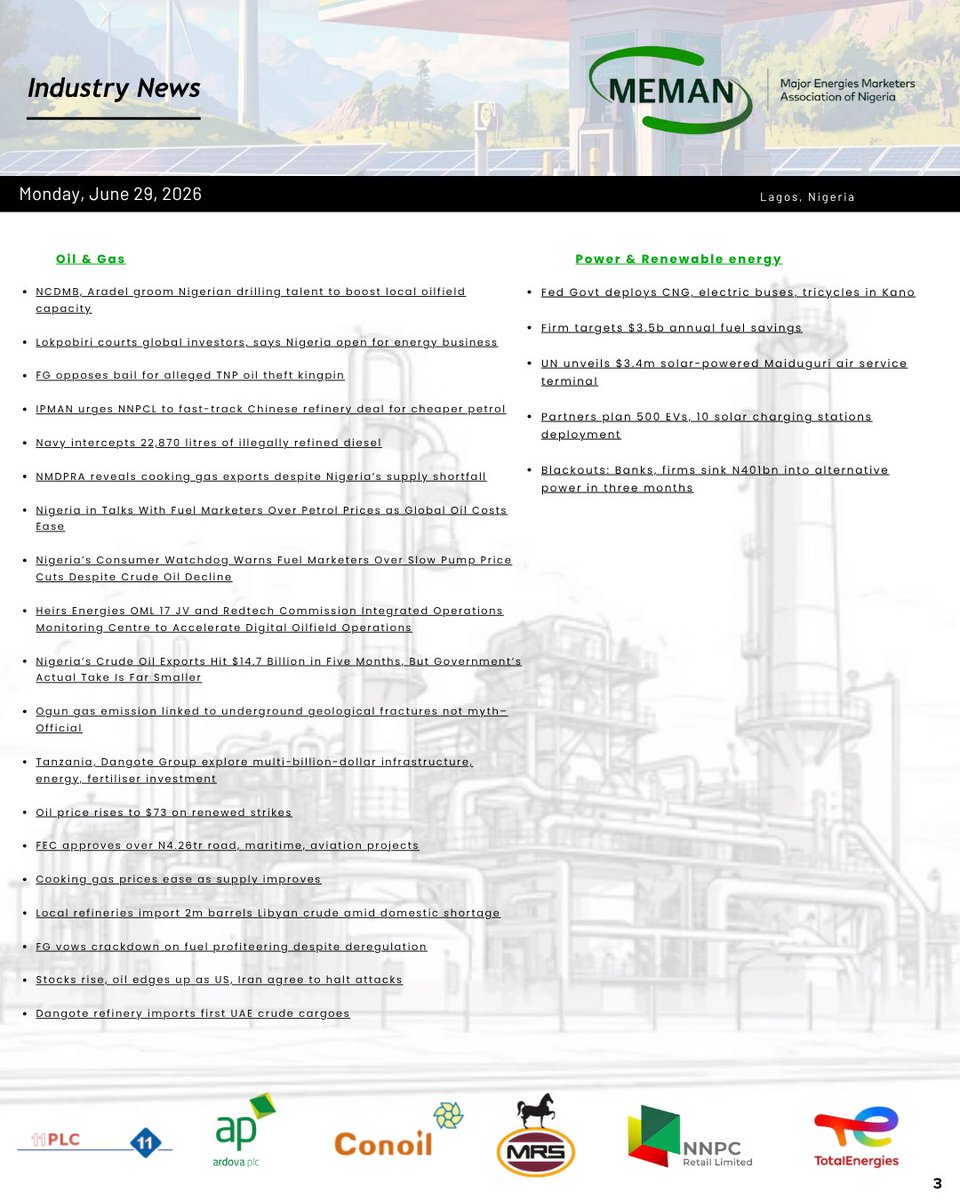Open FG opposes bail TNP oil theft link
The width and height of the screenshot is (960, 1200).
coord(190,375)
